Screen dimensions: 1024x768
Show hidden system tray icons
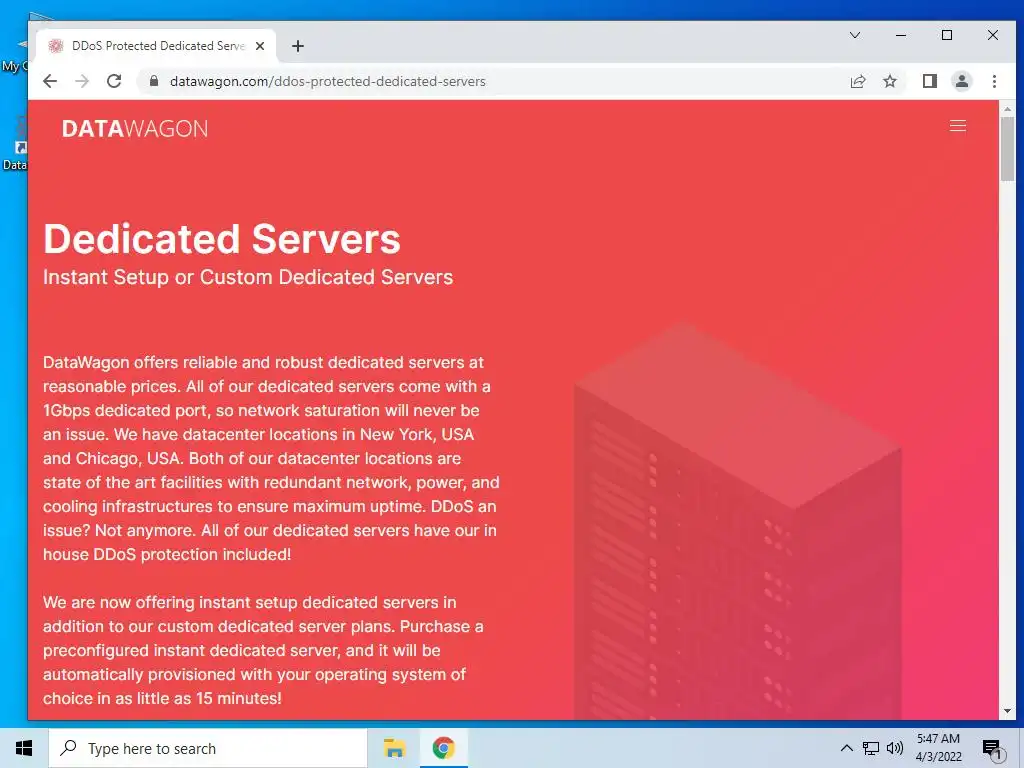pyautogui.click(x=846, y=748)
